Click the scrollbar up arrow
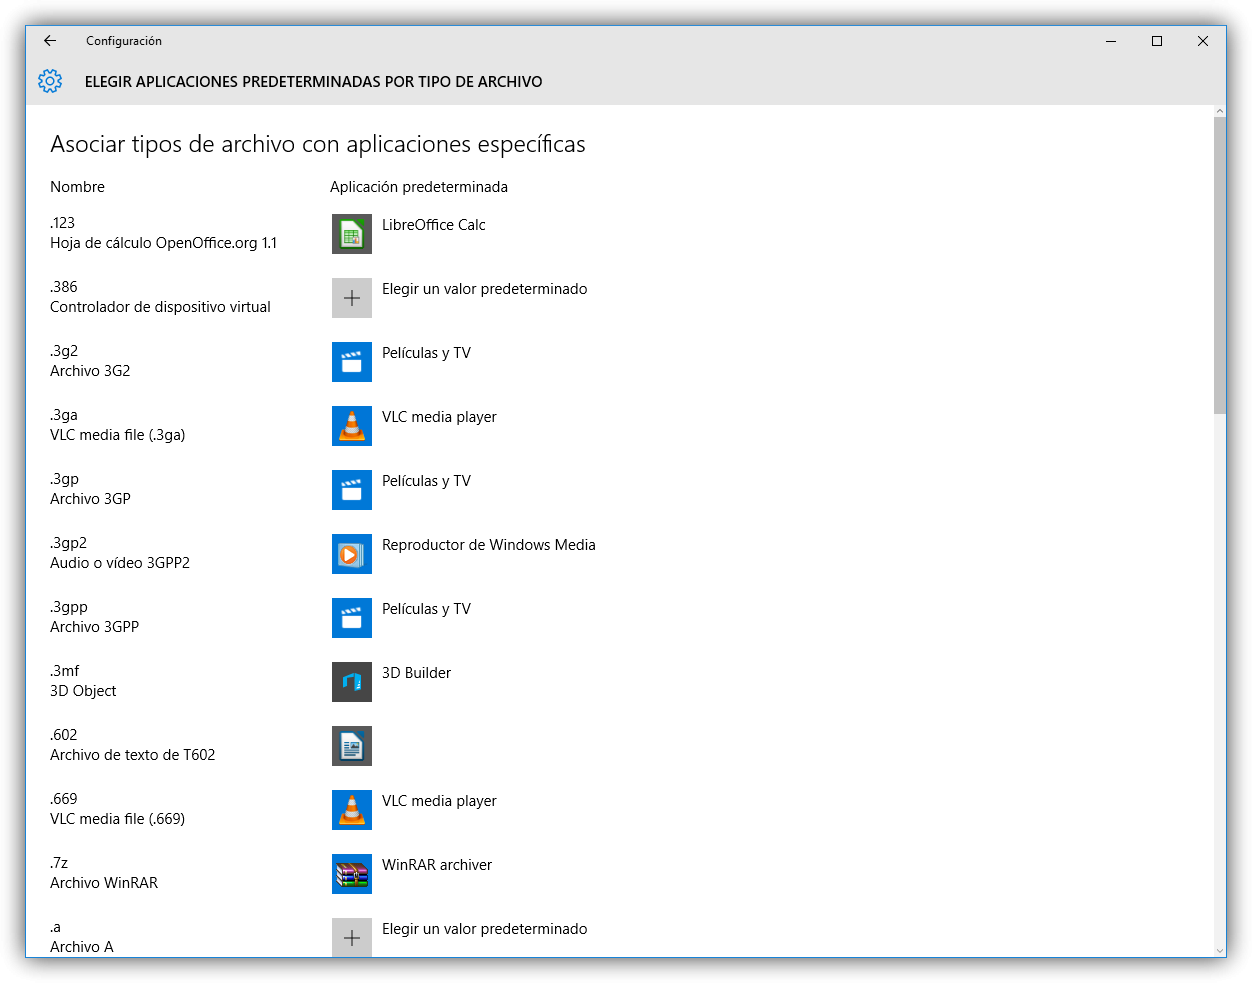Screen dimensions: 1252x983 (1220, 111)
